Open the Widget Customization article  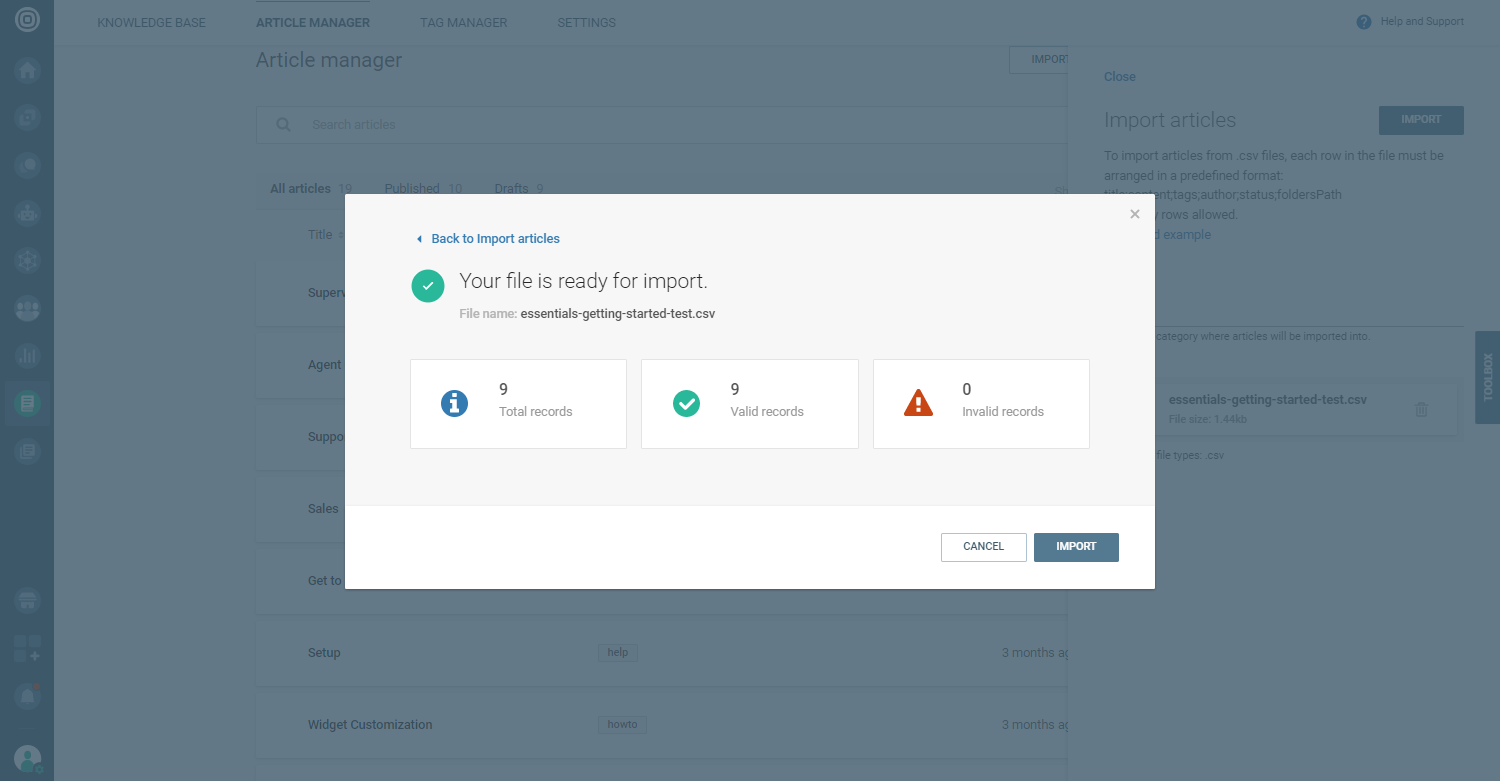point(370,725)
